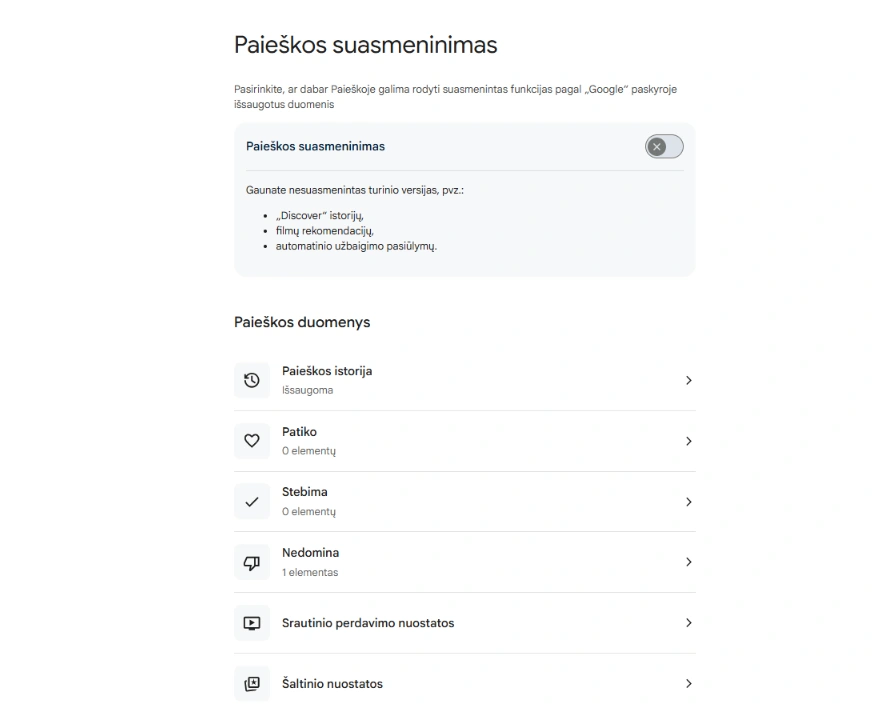874x704 pixels.
Task: Click the arrow next to Šaltinio nuostatos
Action: click(688, 683)
